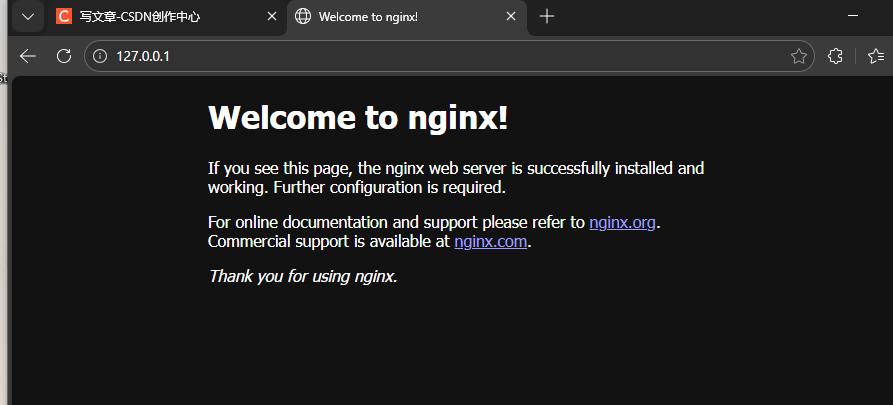The image size is (893, 405).
Task: Click the Welcome to nginx! heading
Action: coord(358,117)
